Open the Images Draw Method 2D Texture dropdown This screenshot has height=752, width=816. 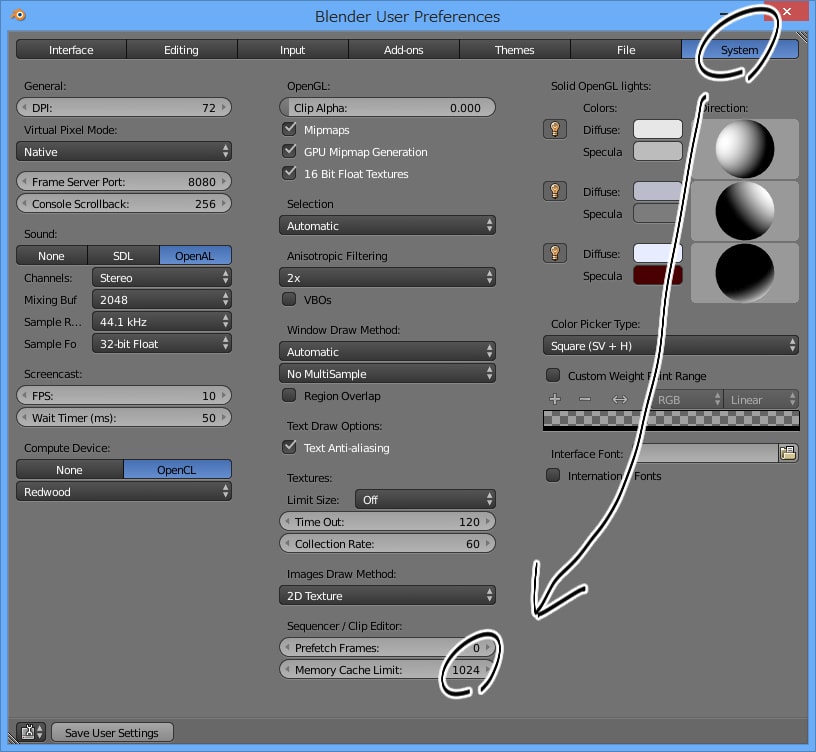tap(387, 595)
